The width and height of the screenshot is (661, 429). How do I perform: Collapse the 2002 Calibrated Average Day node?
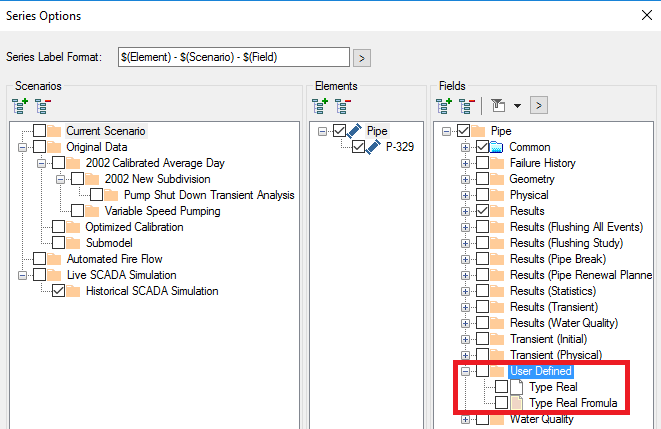[41, 164]
